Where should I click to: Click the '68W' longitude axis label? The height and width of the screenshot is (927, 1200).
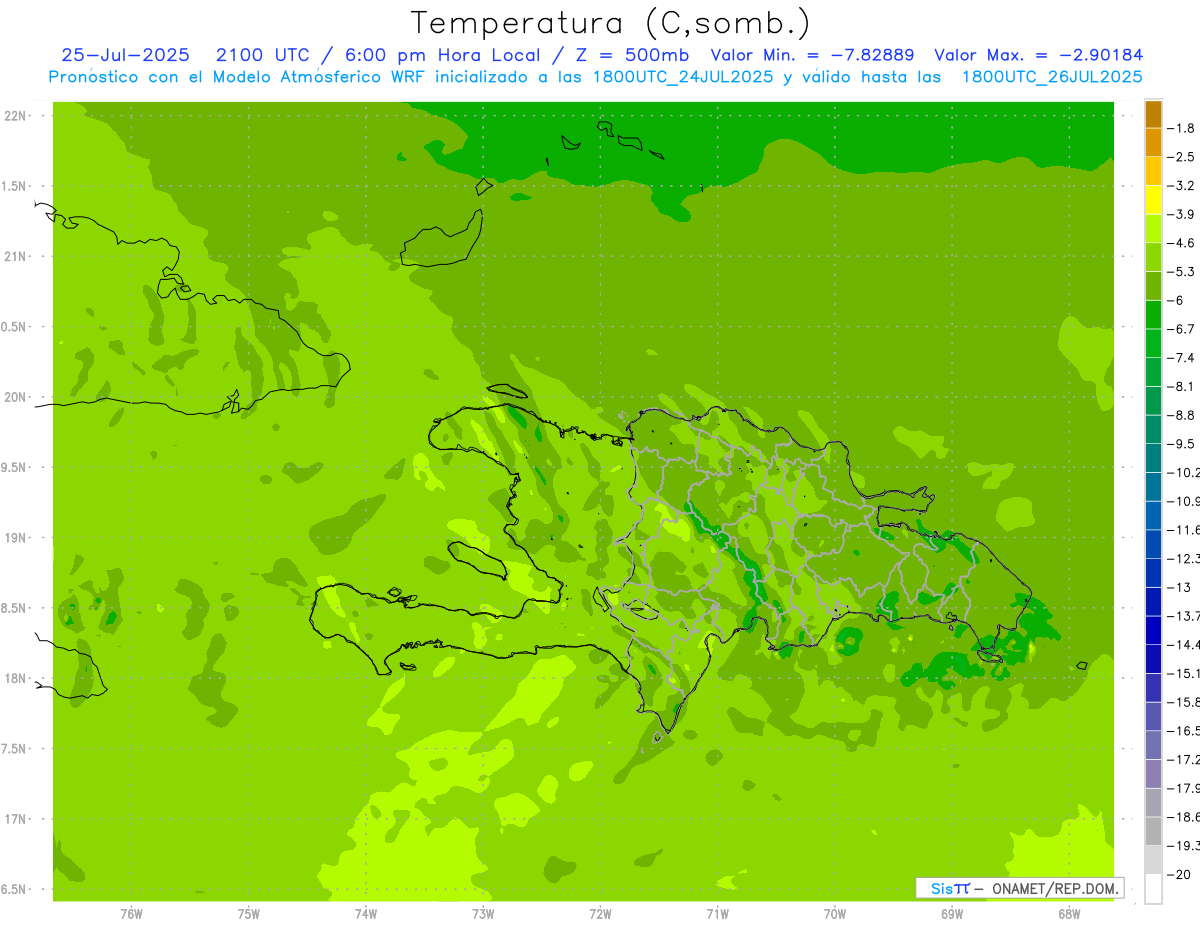pyautogui.click(x=1068, y=914)
